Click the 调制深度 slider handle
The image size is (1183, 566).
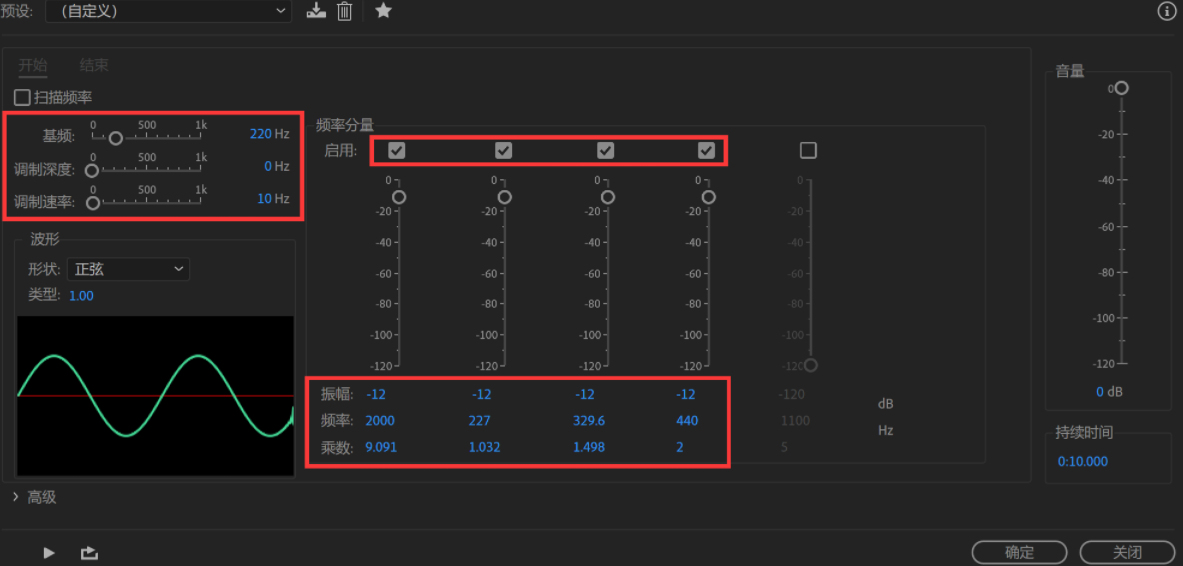[x=93, y=171]
